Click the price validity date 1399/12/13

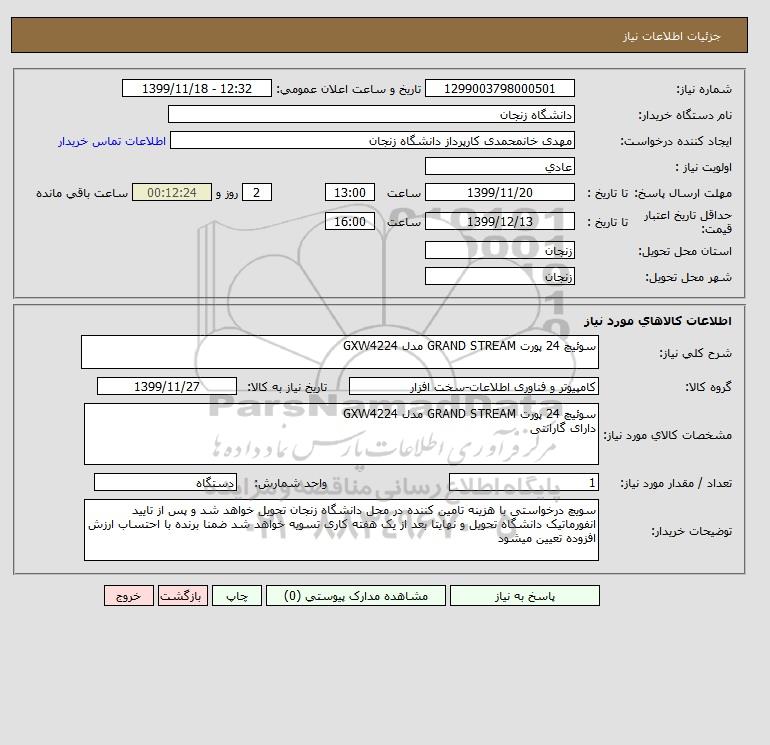tap(499, 221)
